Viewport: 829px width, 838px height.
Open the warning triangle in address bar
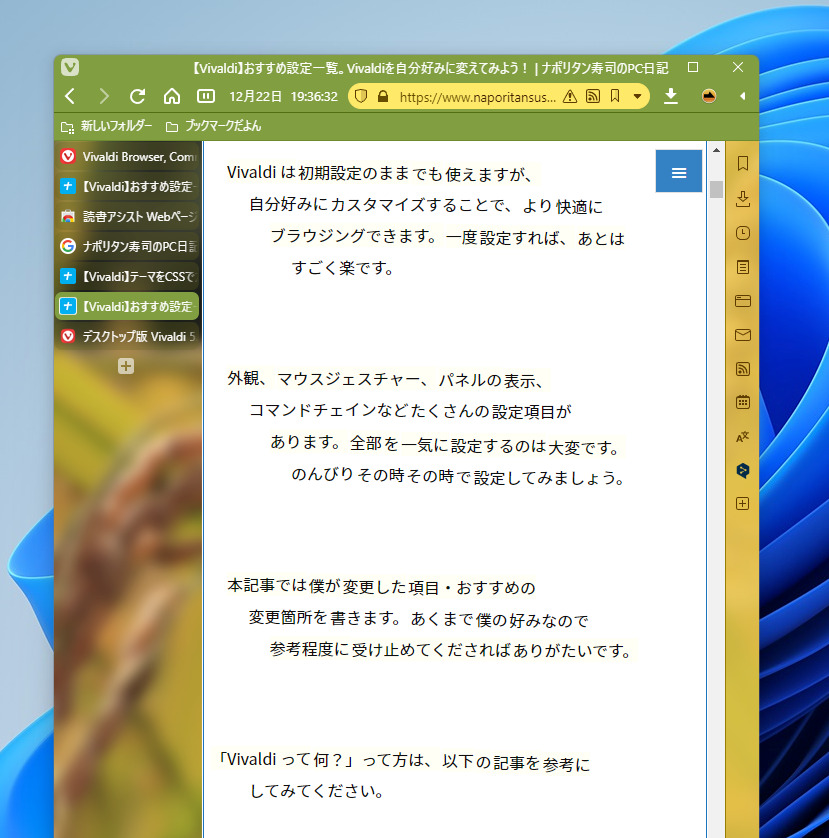pyautogui.click(x=570, y=96)
